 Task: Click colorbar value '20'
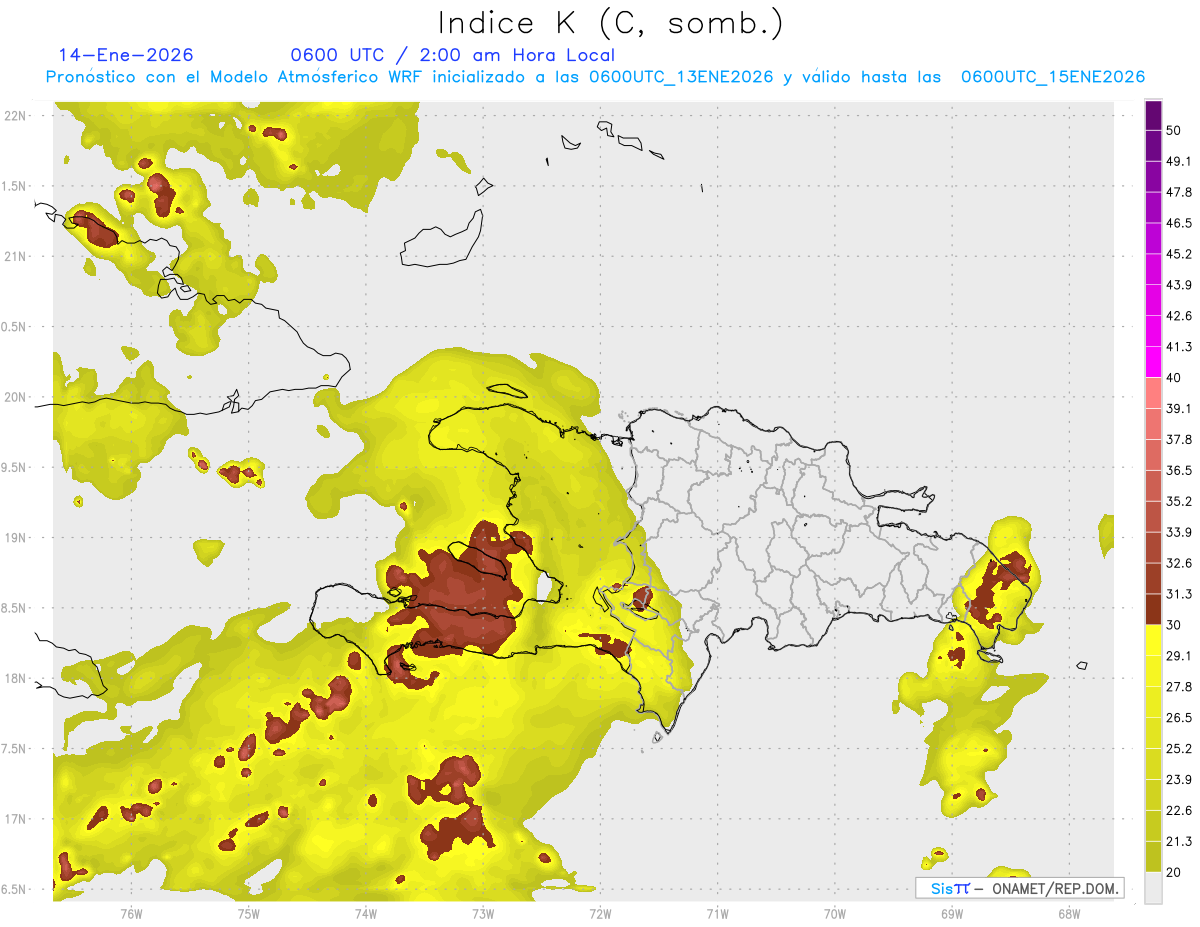(1174, 873)
